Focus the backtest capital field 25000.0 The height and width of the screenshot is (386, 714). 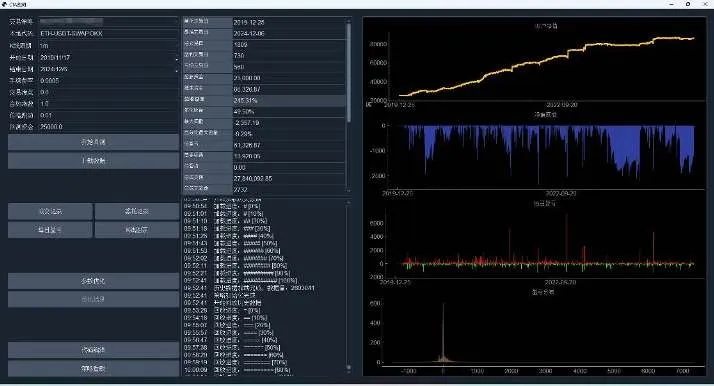(x=108, y=127)
